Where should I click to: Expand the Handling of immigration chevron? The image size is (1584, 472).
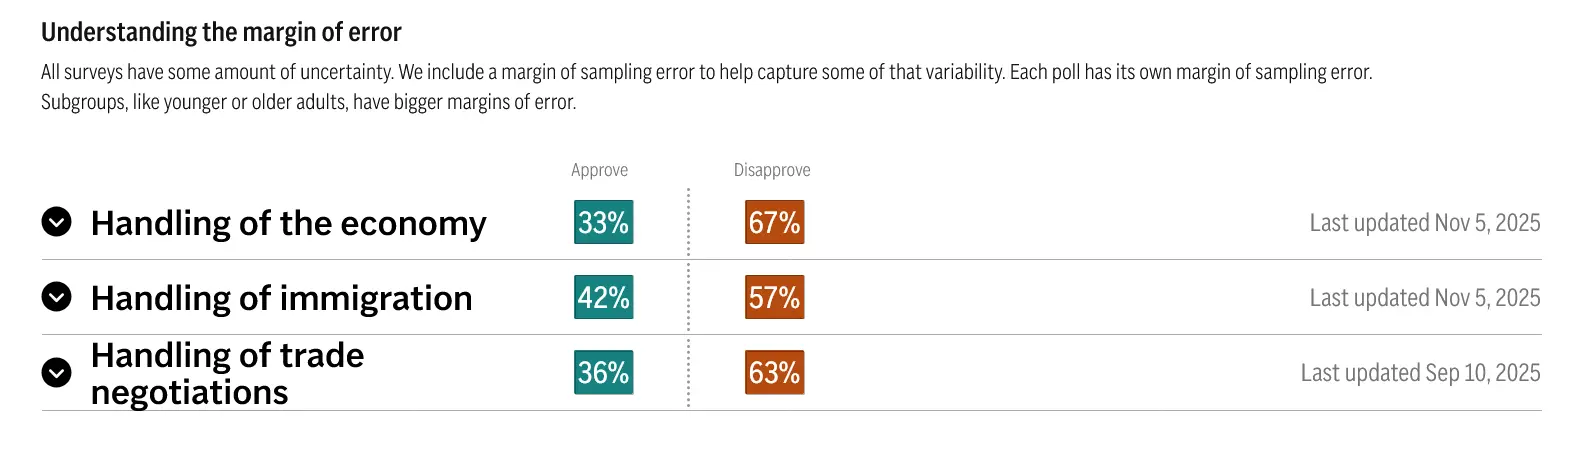coord(57,297)
